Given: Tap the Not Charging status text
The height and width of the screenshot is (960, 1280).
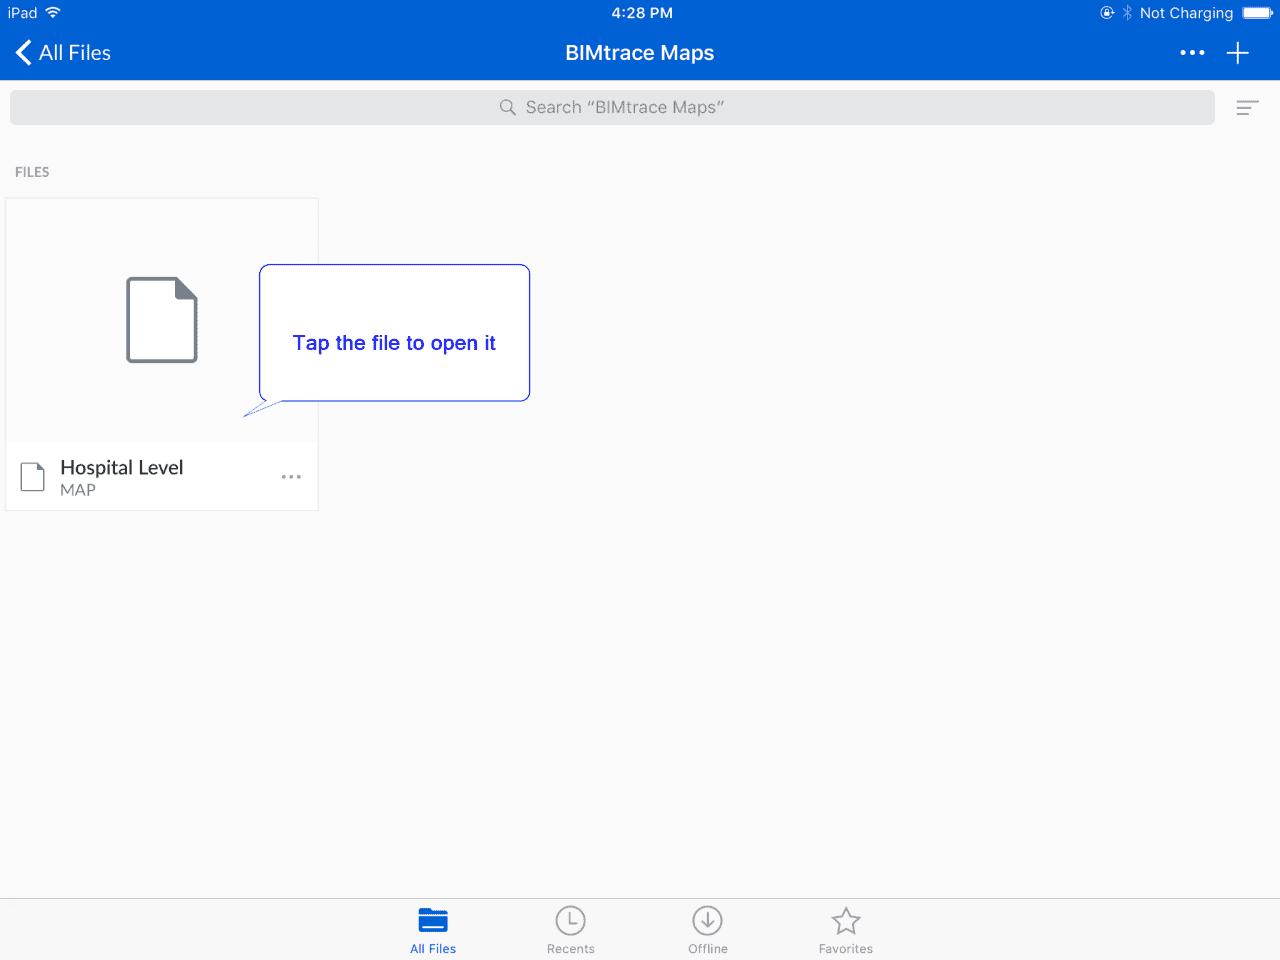Looking at the screenshot, I should coord(1186,13).
